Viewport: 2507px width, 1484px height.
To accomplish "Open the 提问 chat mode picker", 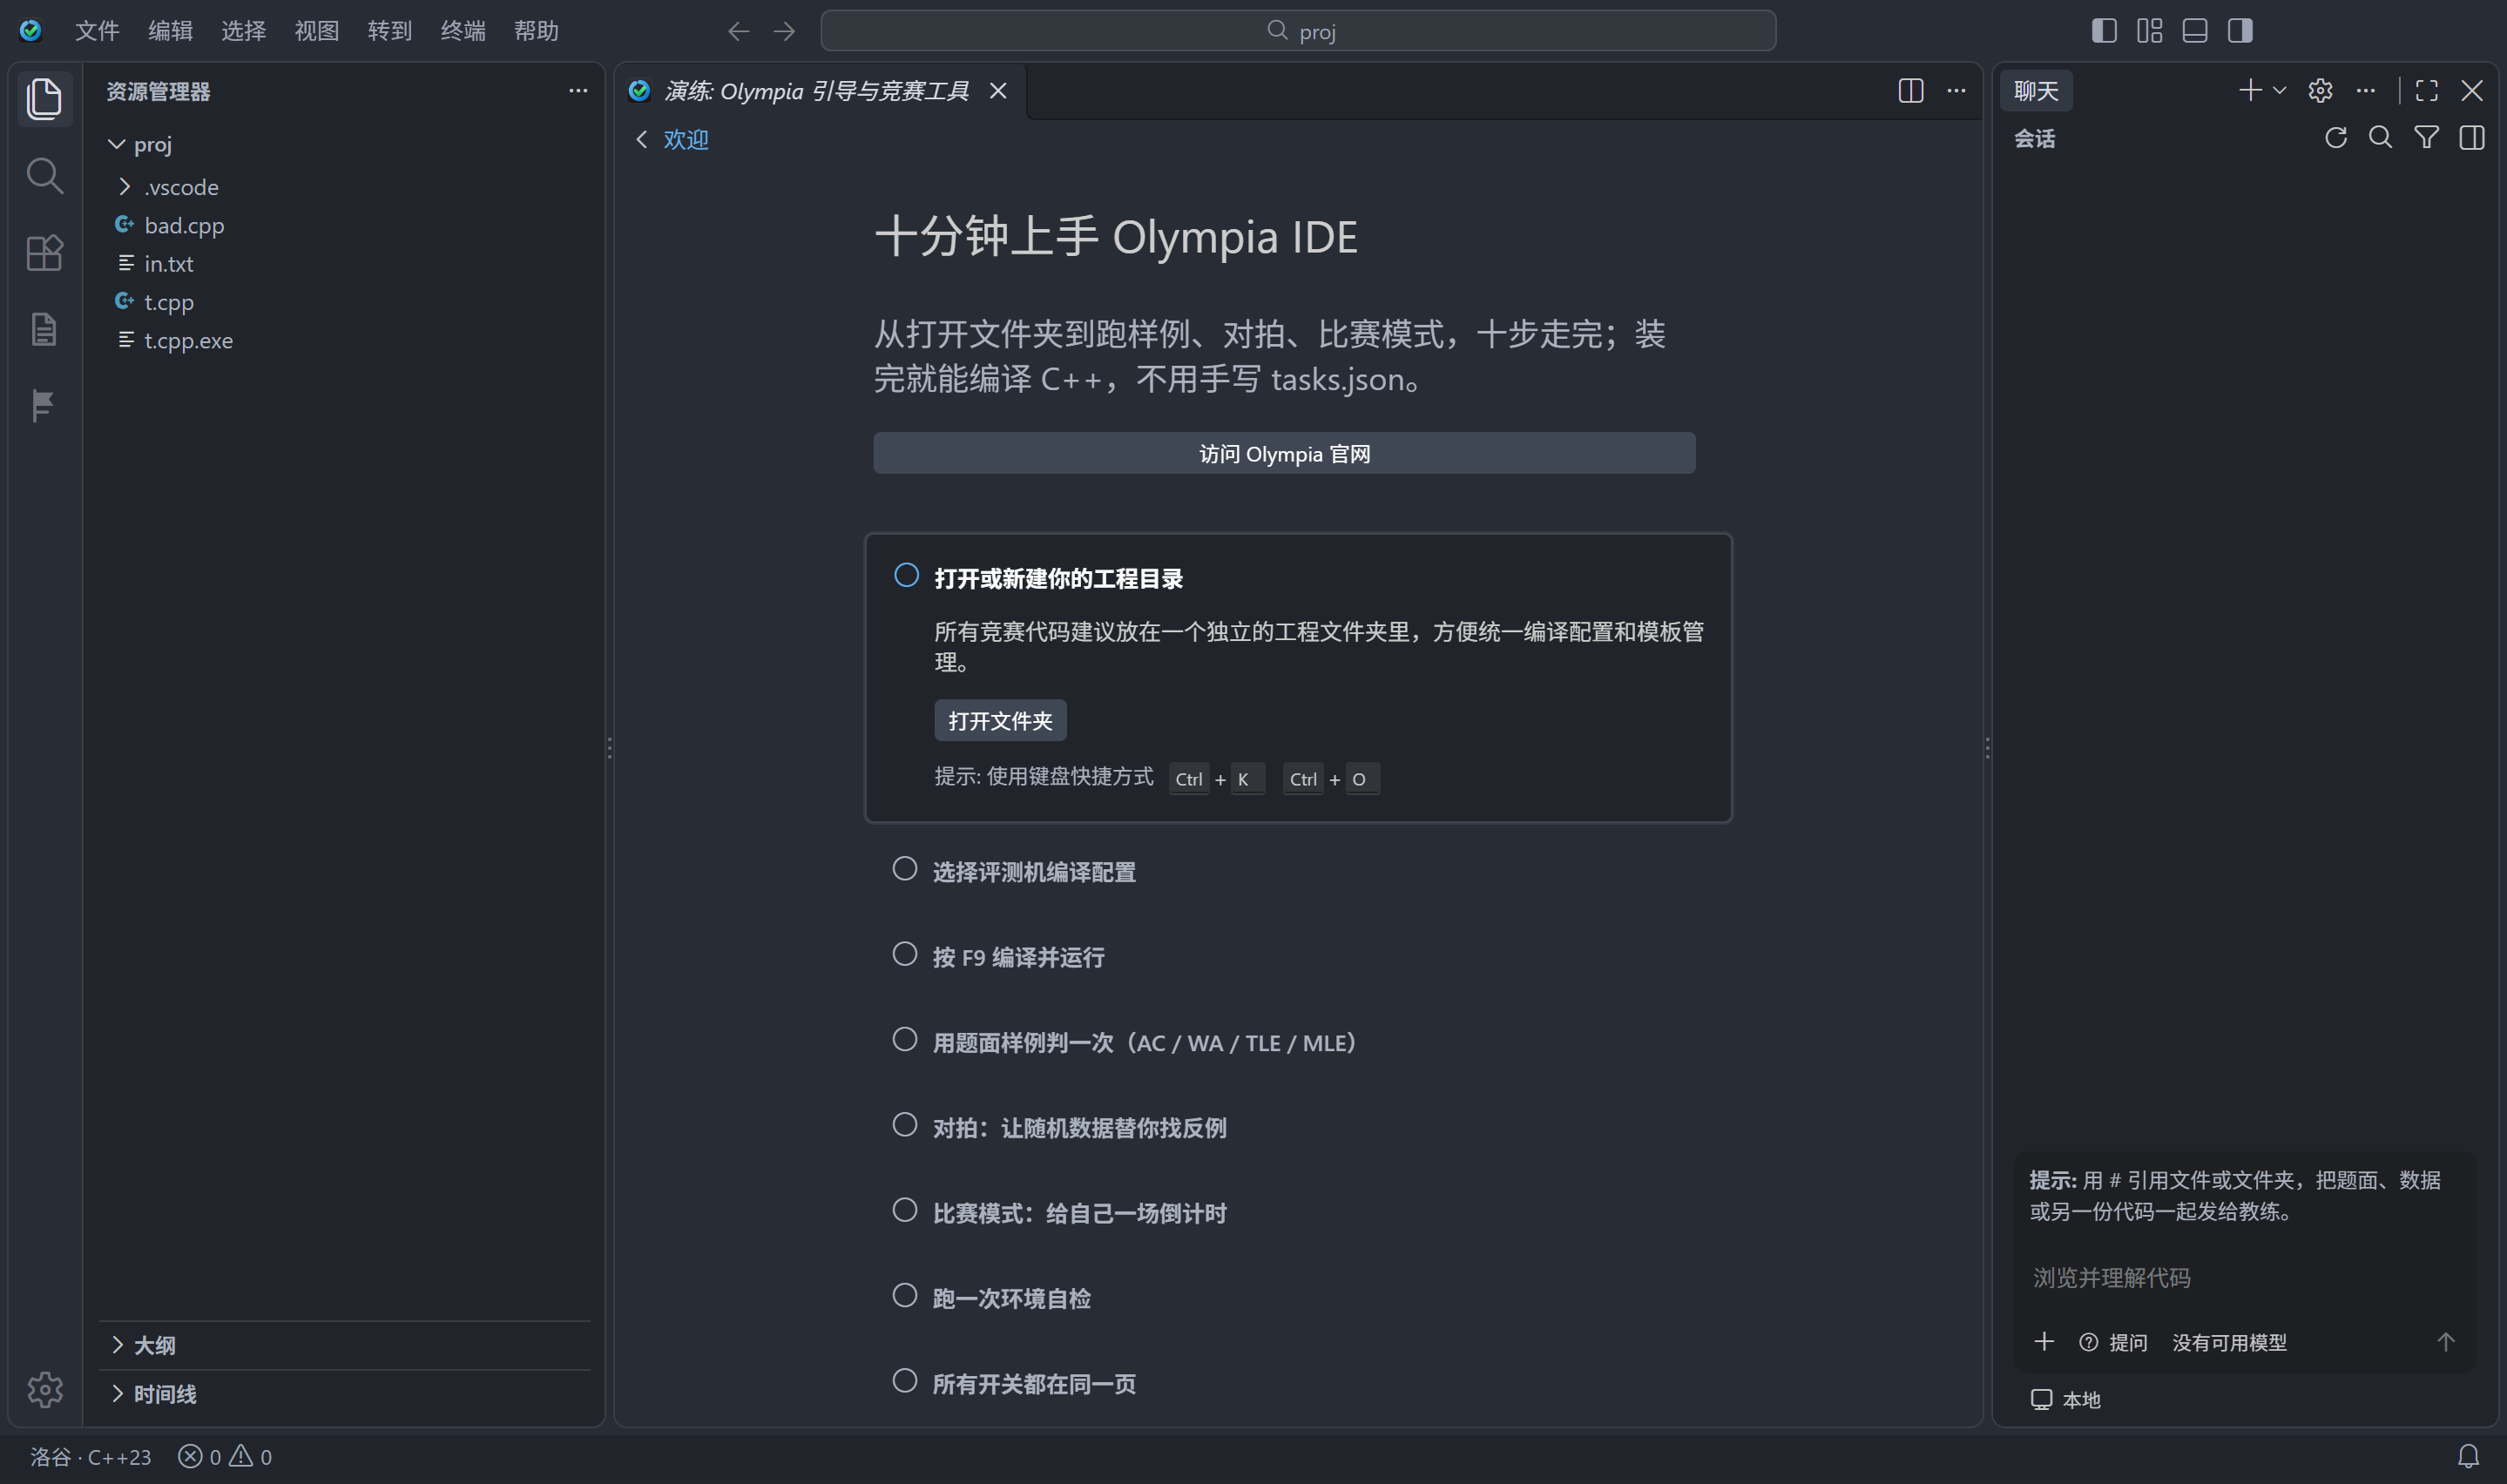I will click(2112, 1342).
